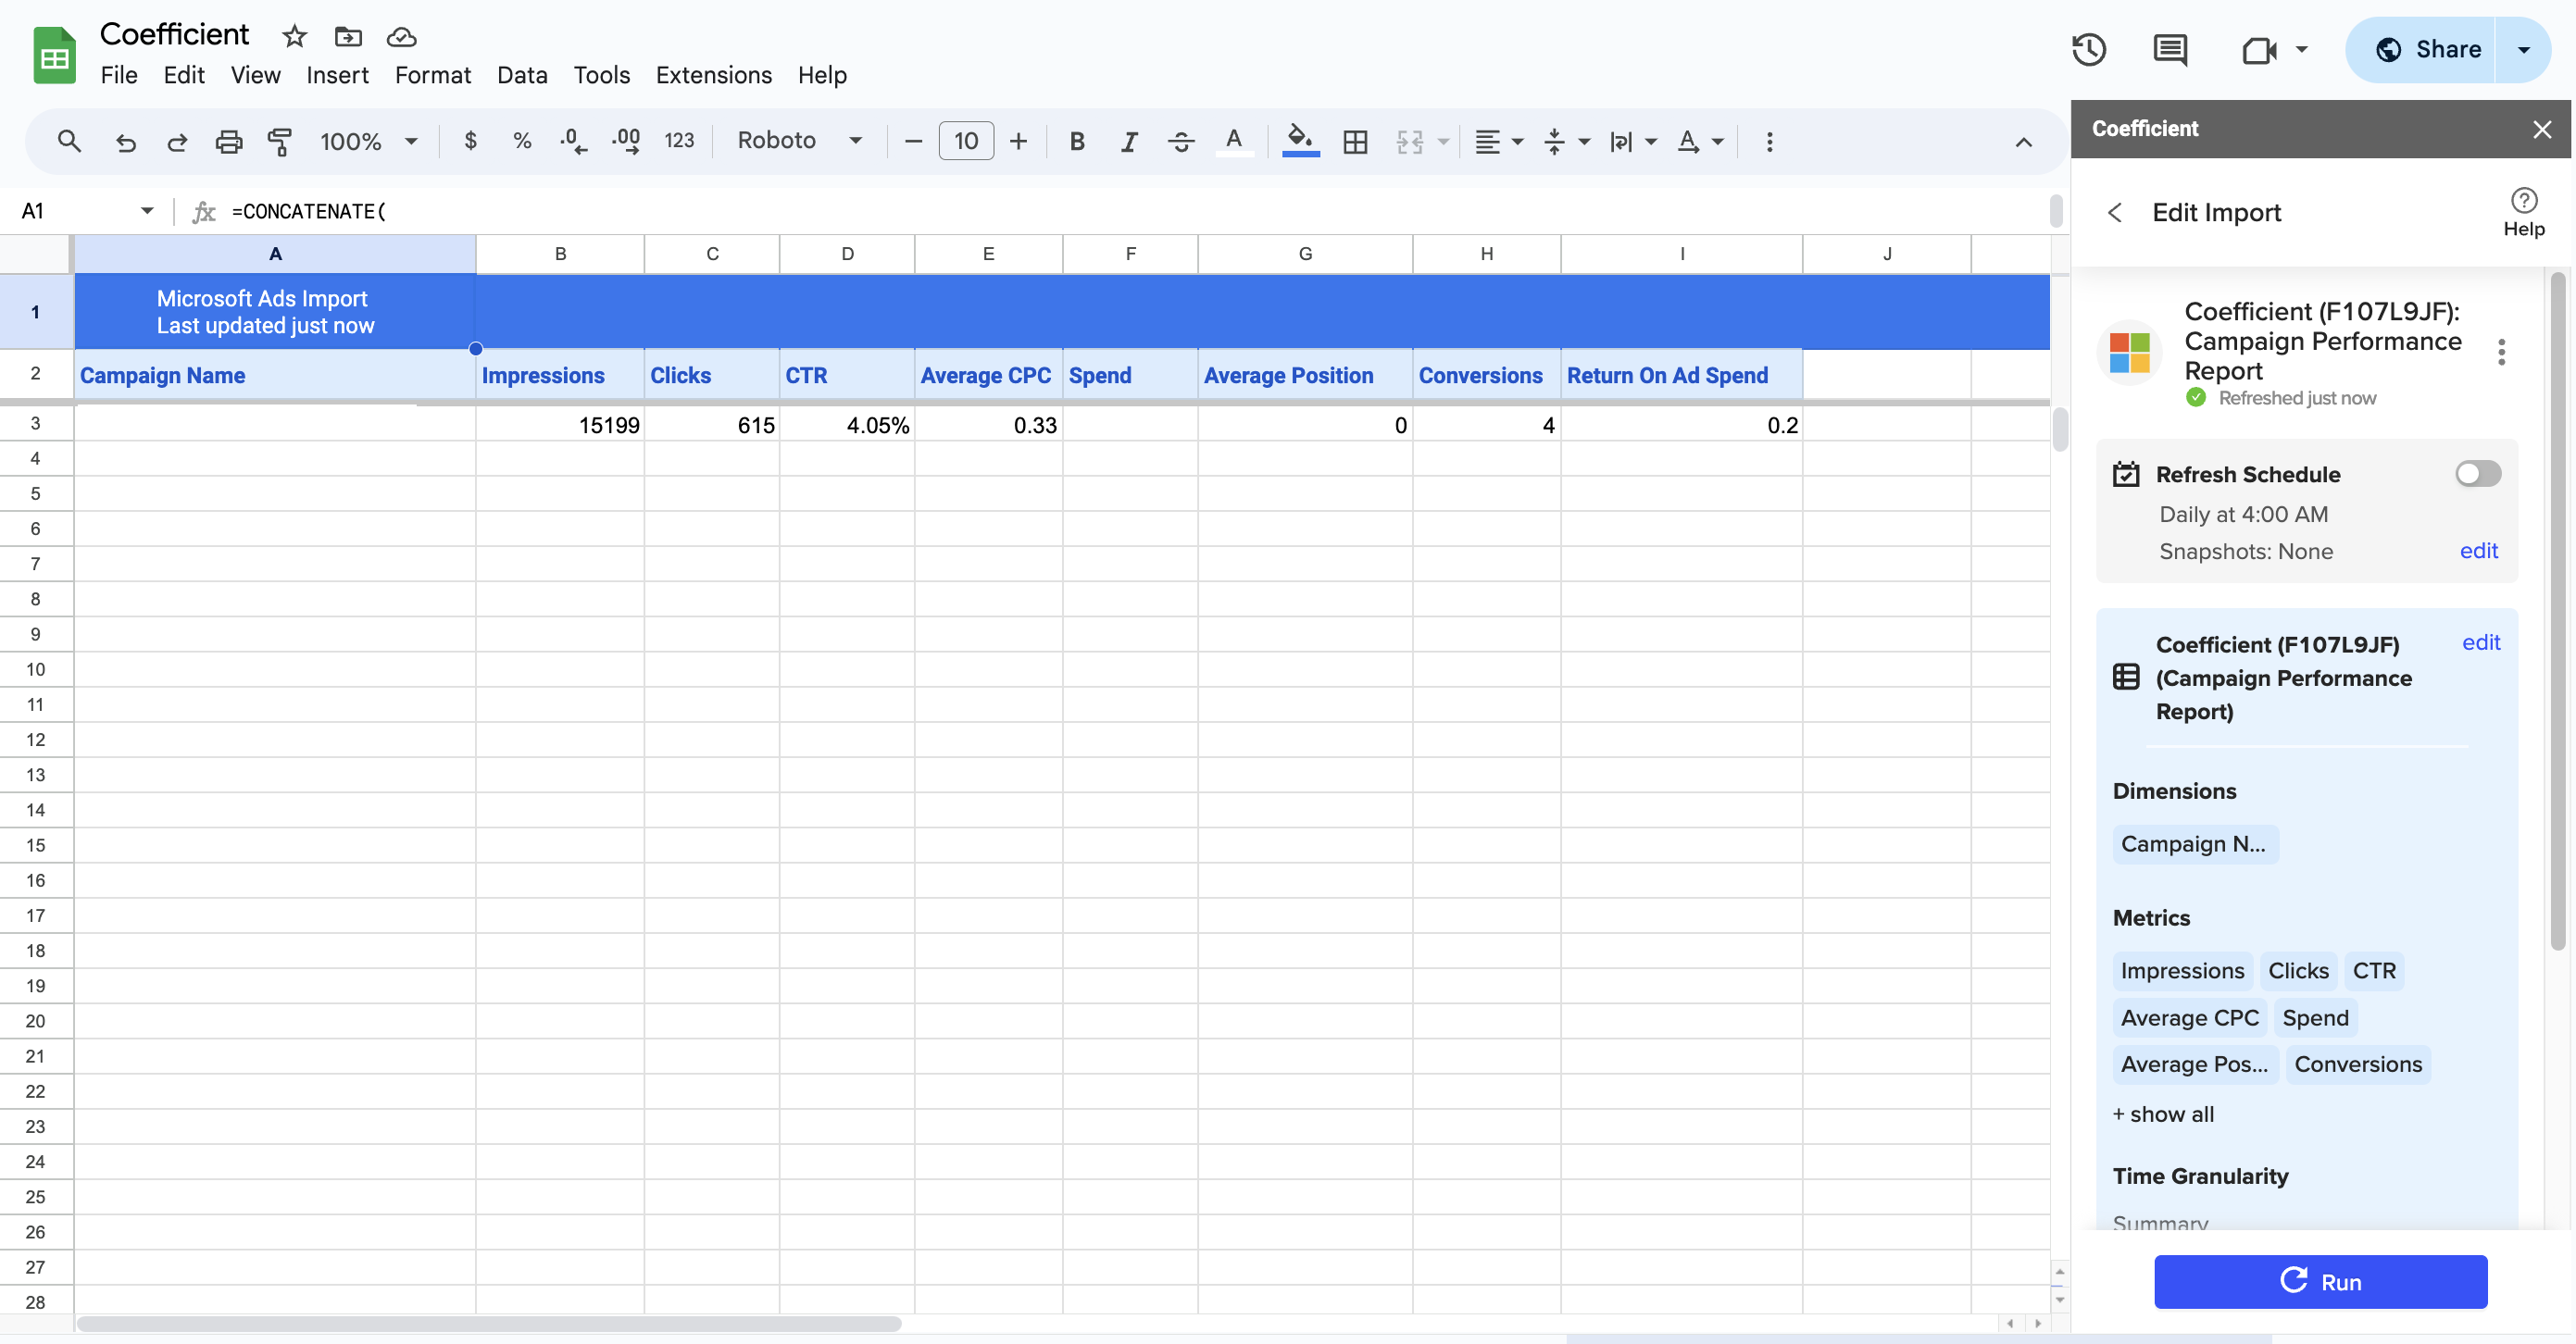
Task: Open the File menu
Action: [x=118, y=76]
